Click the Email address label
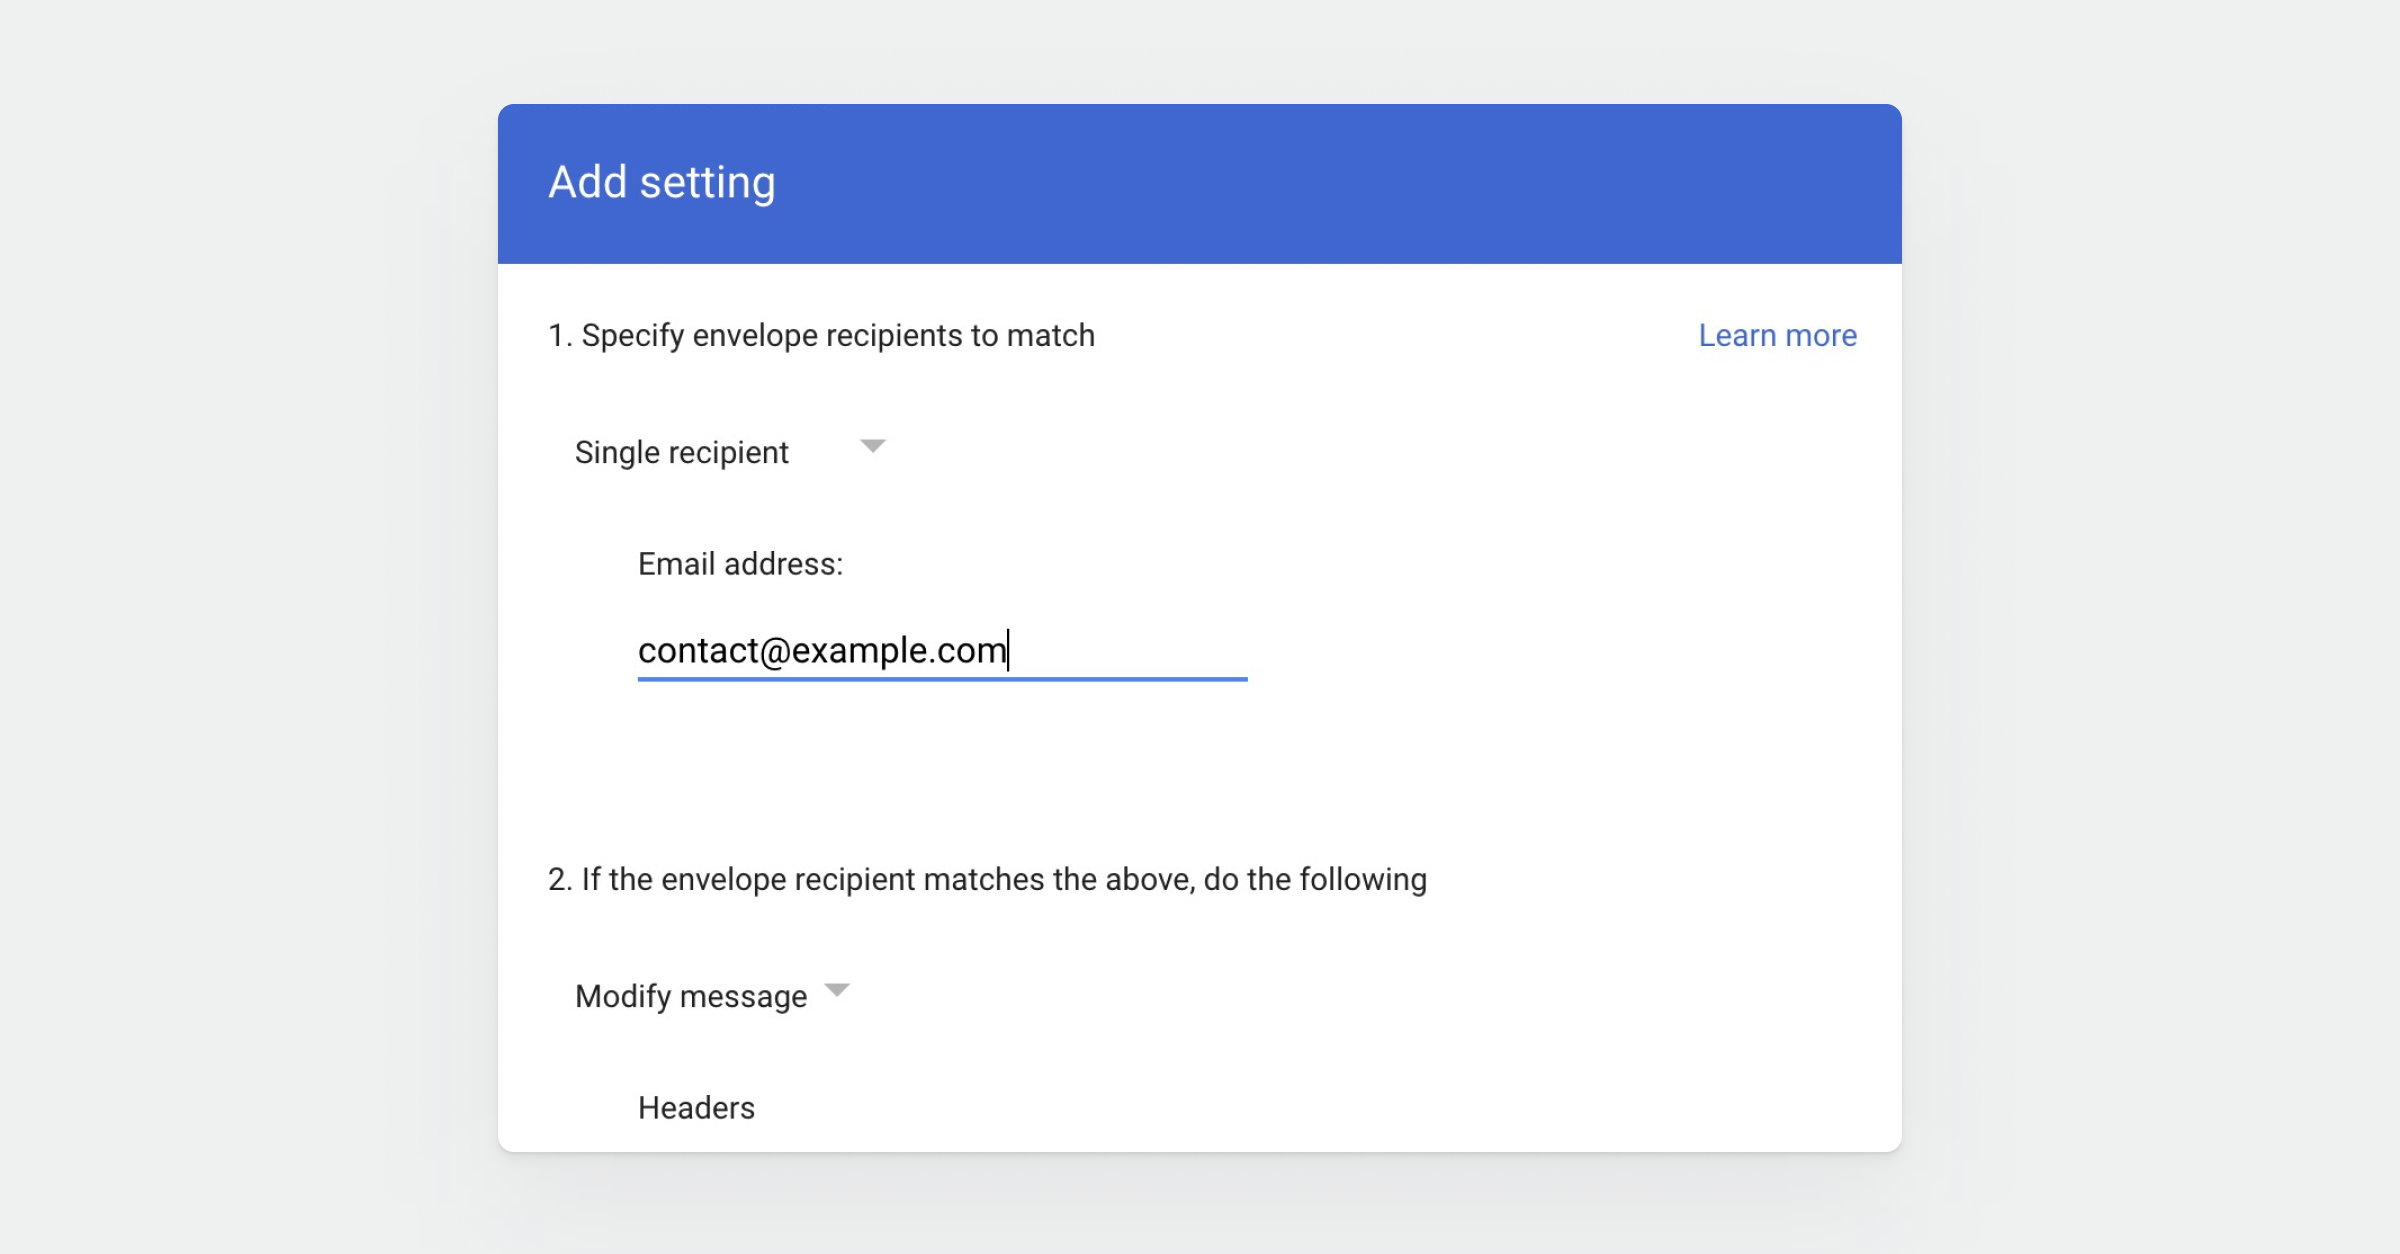This screenshot has height=1254, width=2400. coord(740,565)
